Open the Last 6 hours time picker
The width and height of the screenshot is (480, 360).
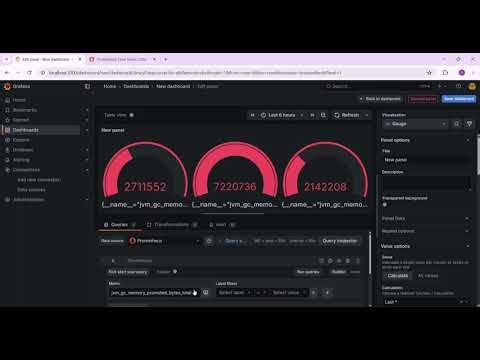pos(282,115)
